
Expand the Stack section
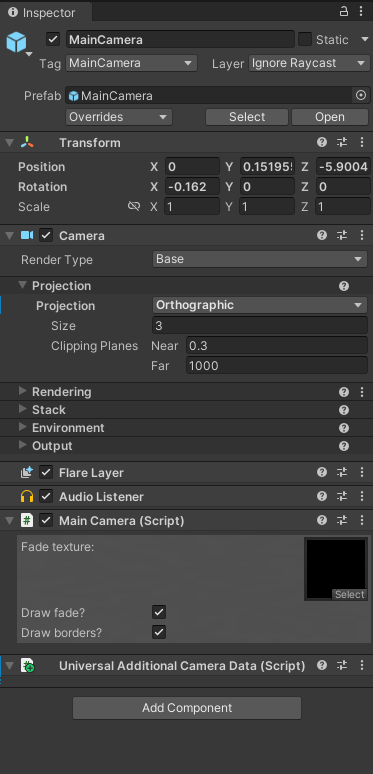(22, 409)
